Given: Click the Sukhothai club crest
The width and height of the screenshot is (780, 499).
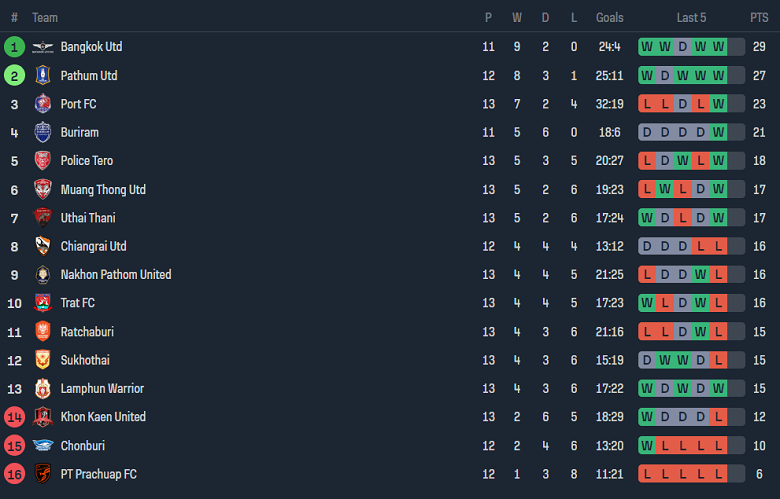Looking at the screenshot, I should pyautogui.click(x=42, y=360).
